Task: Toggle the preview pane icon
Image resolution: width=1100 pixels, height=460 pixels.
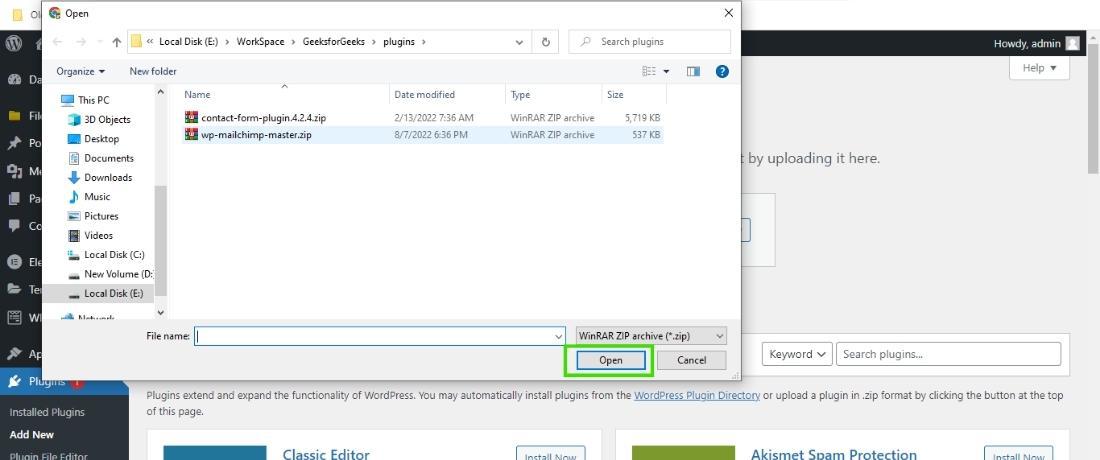Action: click(693, 72)
